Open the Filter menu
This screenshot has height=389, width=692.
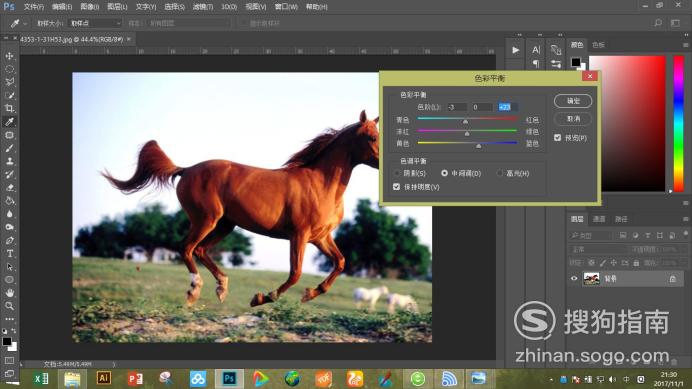[x=203, y=7]
